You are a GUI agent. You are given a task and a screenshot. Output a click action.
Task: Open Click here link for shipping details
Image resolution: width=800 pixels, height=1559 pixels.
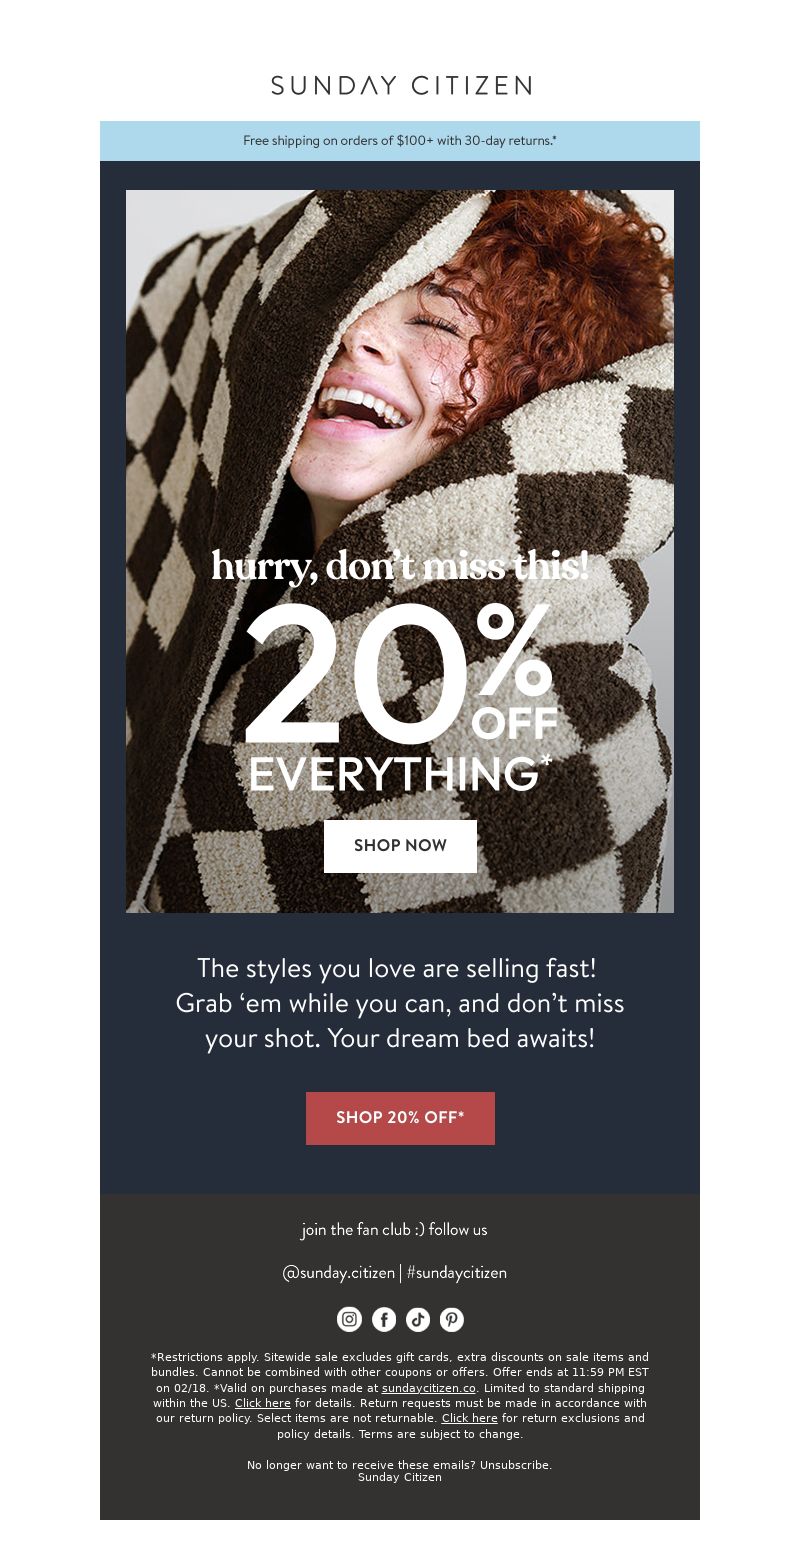point(263,1403)
